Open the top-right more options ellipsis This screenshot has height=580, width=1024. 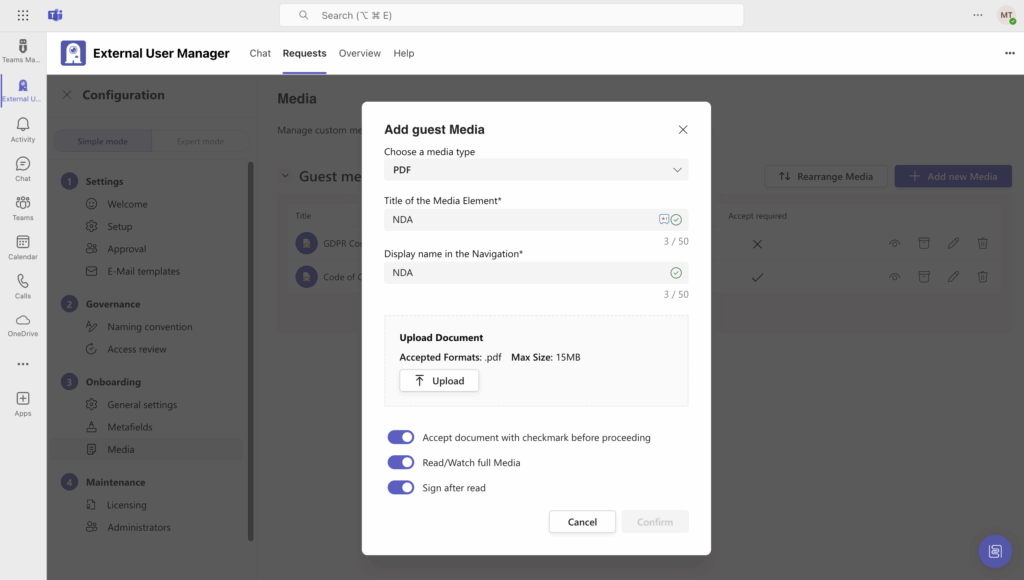1009,53
